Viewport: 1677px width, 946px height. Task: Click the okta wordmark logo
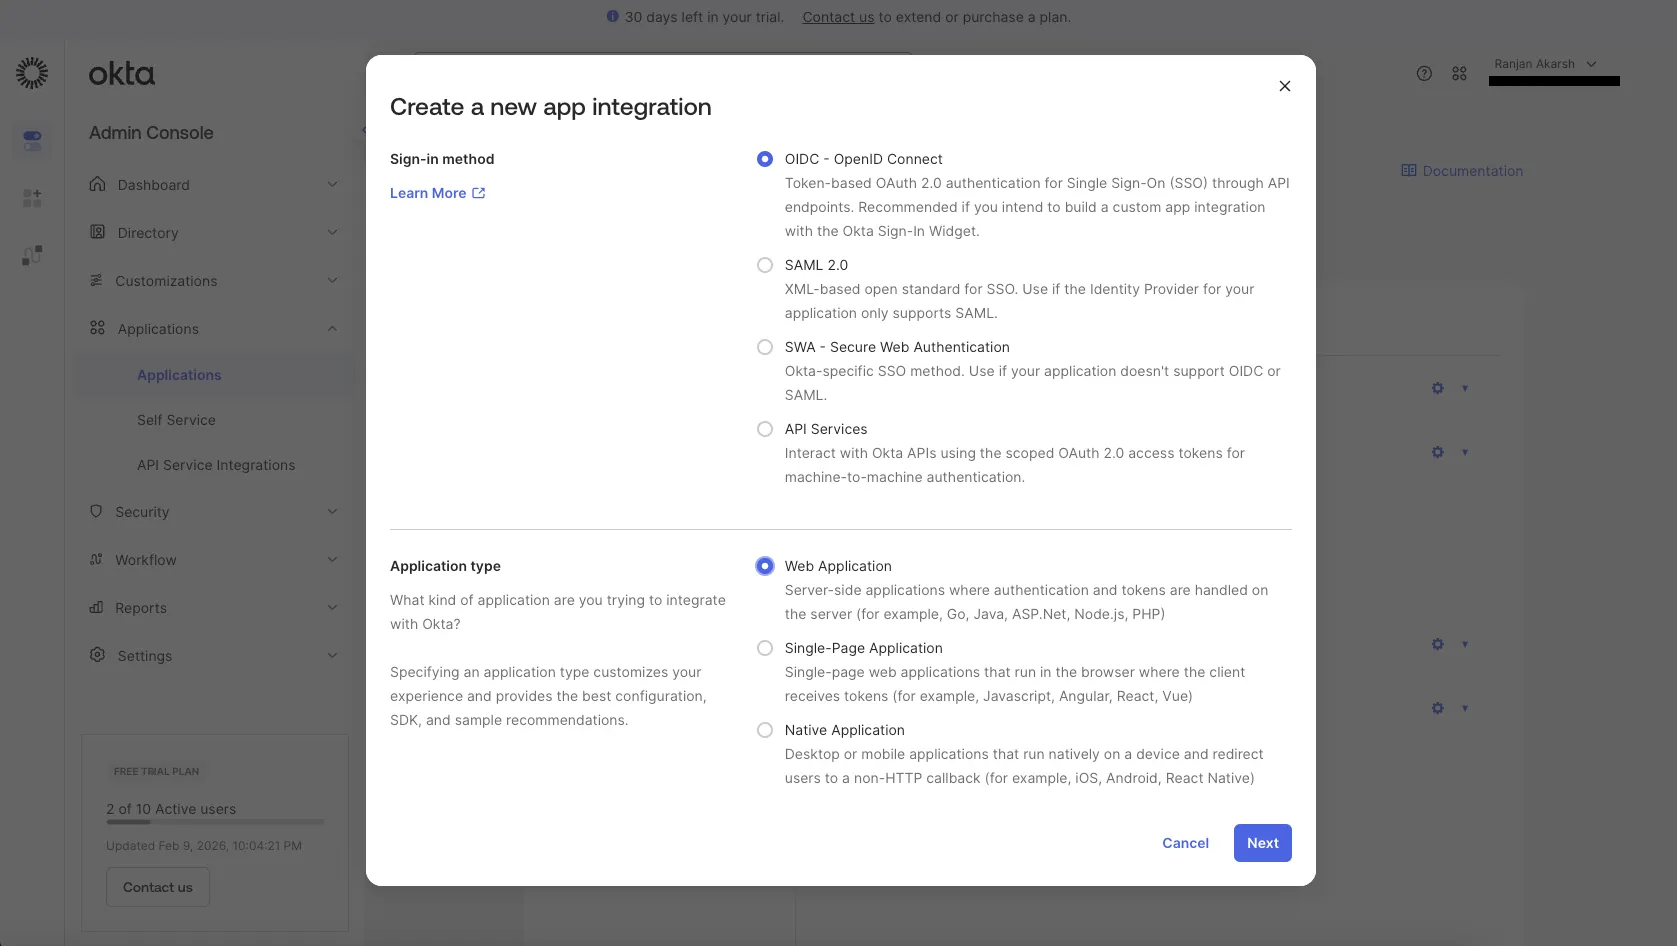coord(122,74)
